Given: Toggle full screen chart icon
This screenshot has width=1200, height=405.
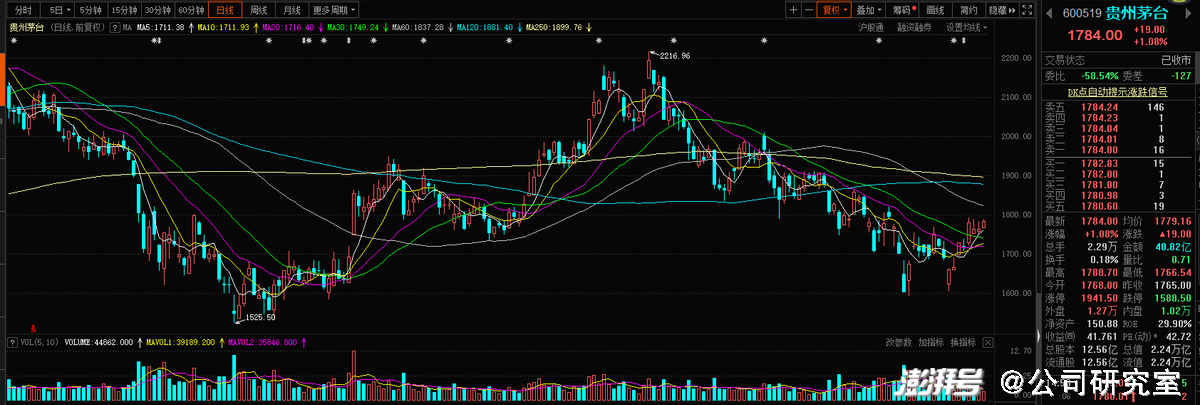Looking at the screenshot, I should pos(1027,10).
